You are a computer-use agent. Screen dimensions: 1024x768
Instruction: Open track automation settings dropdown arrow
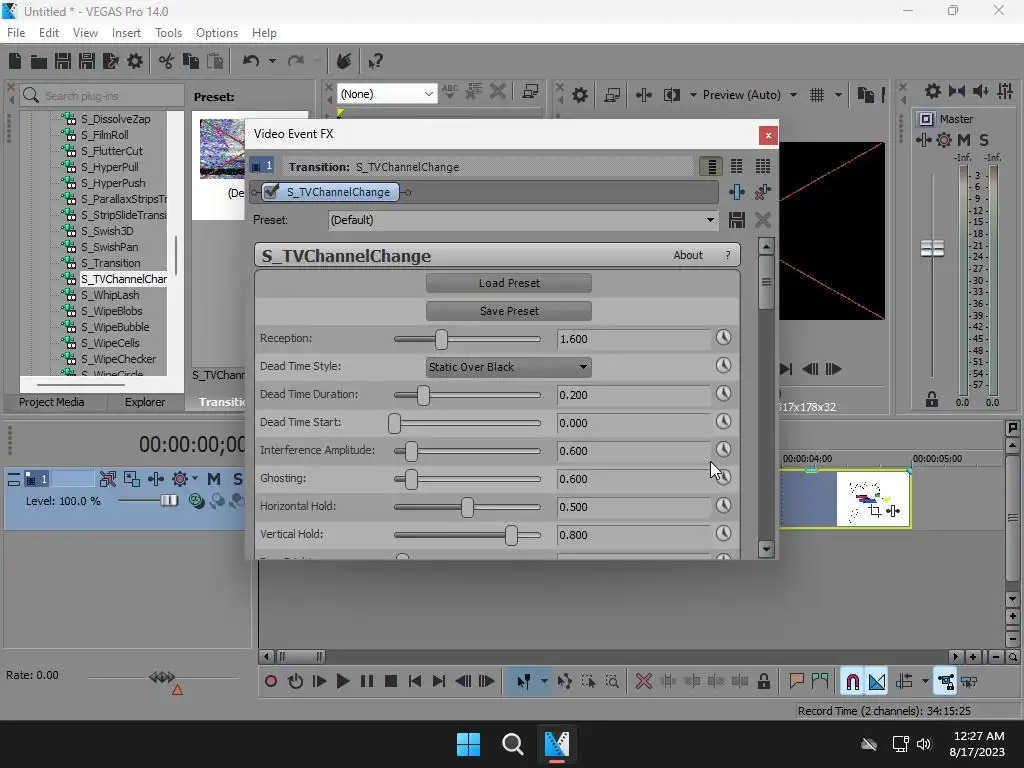click(195, 479)
